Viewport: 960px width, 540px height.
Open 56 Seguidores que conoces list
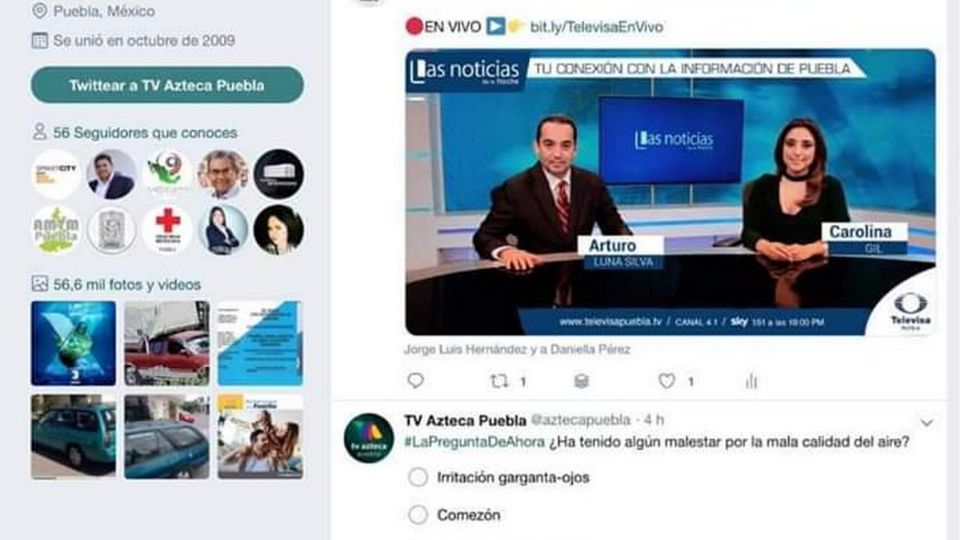(x=144, y=132)
